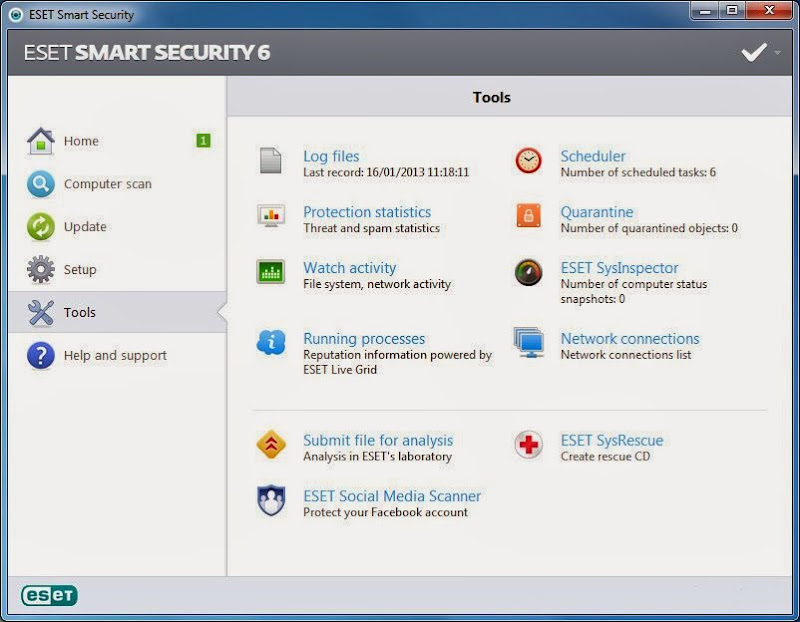Click the protection status checkmark icon
The width and height of the screenshot is (800, 622).
tap(754, 52)
